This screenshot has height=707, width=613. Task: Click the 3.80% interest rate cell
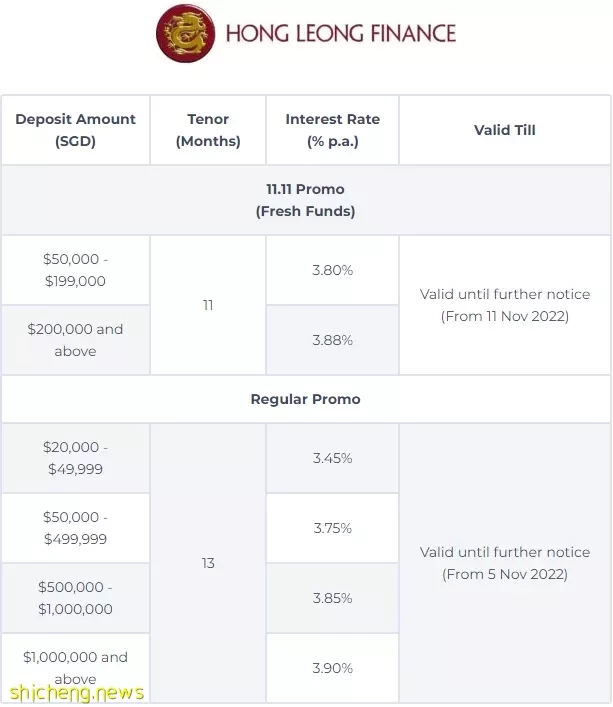coord(333,270)
